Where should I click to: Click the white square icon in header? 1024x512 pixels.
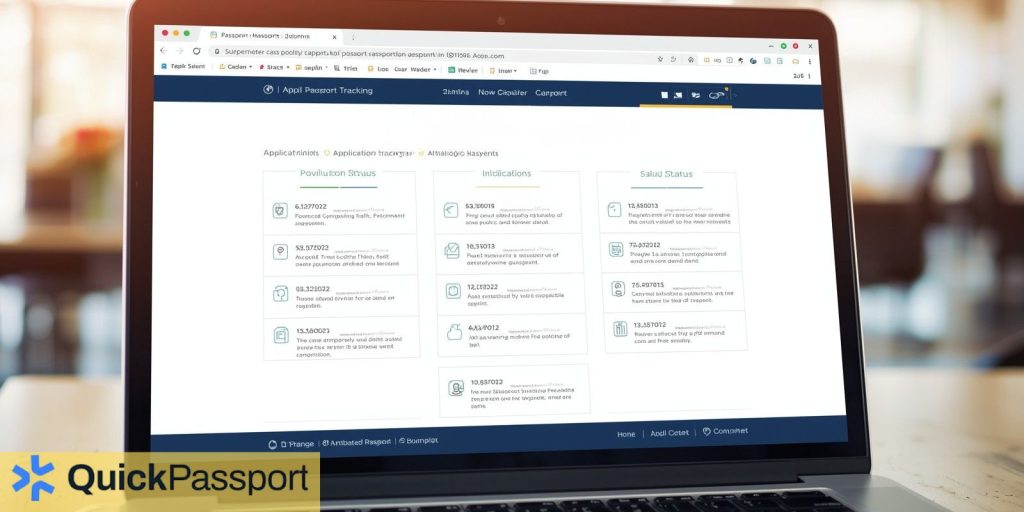(x=663, y=95)
